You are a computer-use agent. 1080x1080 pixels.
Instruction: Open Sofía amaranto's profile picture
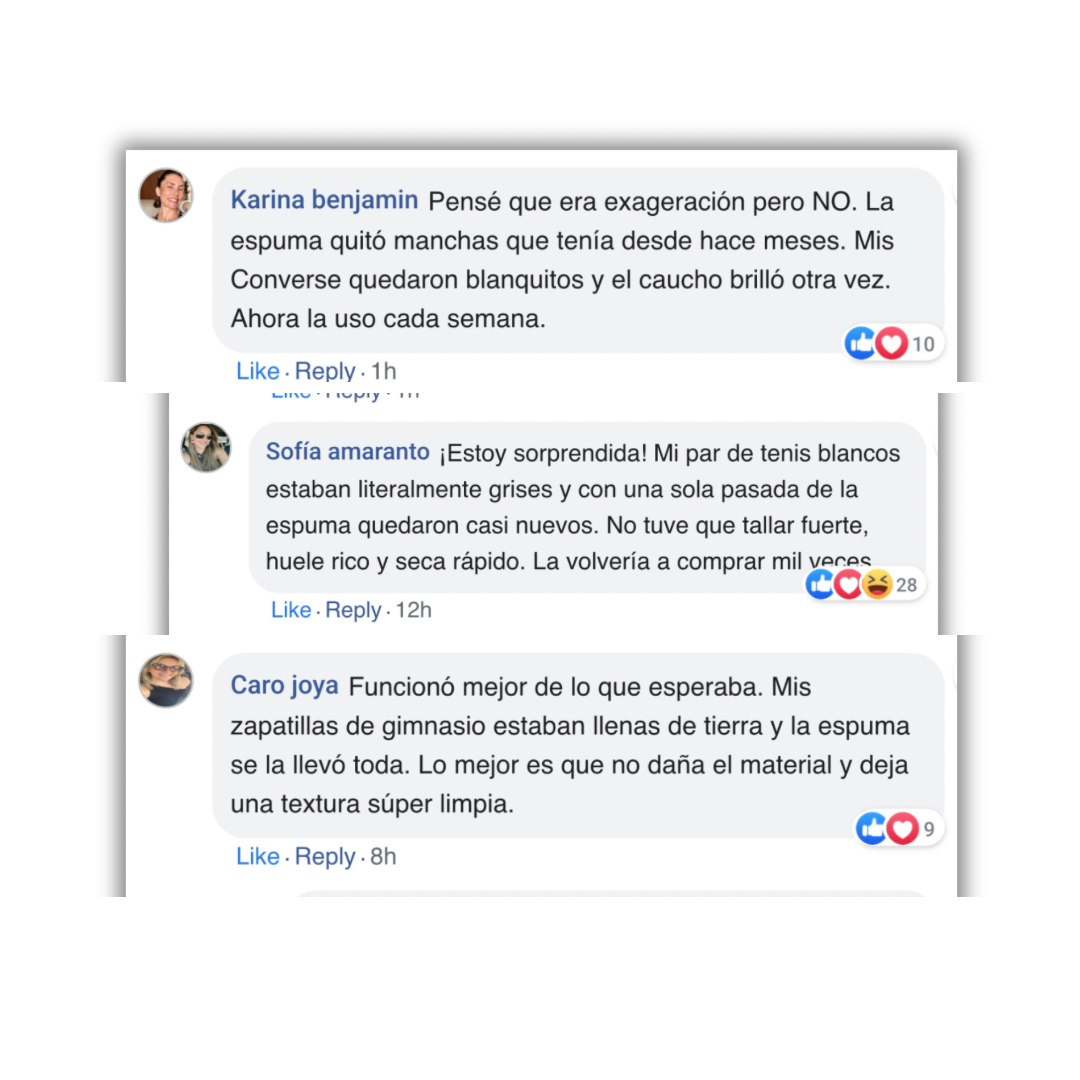(x=206, y=448)
